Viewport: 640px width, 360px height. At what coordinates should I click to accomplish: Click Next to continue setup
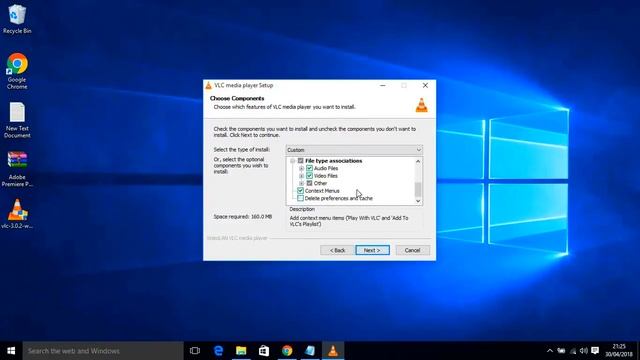(x=372, y=250)
